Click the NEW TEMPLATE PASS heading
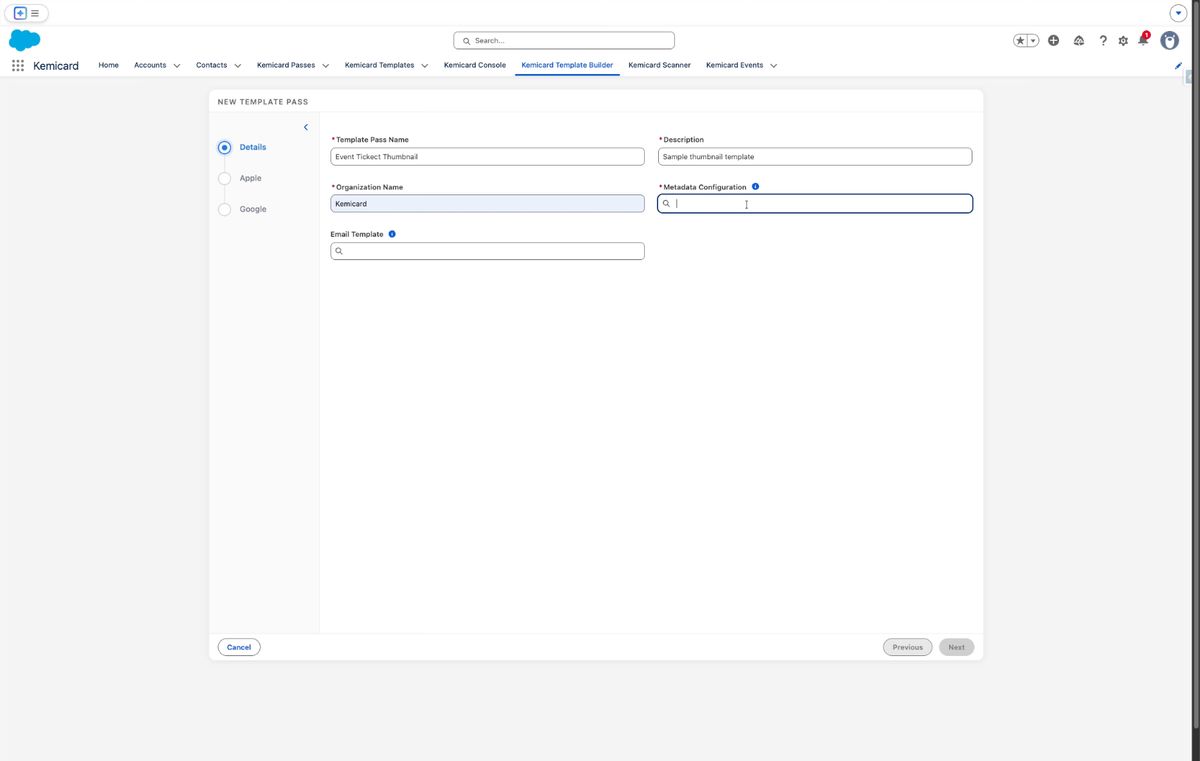This screenshot has height=761, width=1200. click(x=263, y=102)
